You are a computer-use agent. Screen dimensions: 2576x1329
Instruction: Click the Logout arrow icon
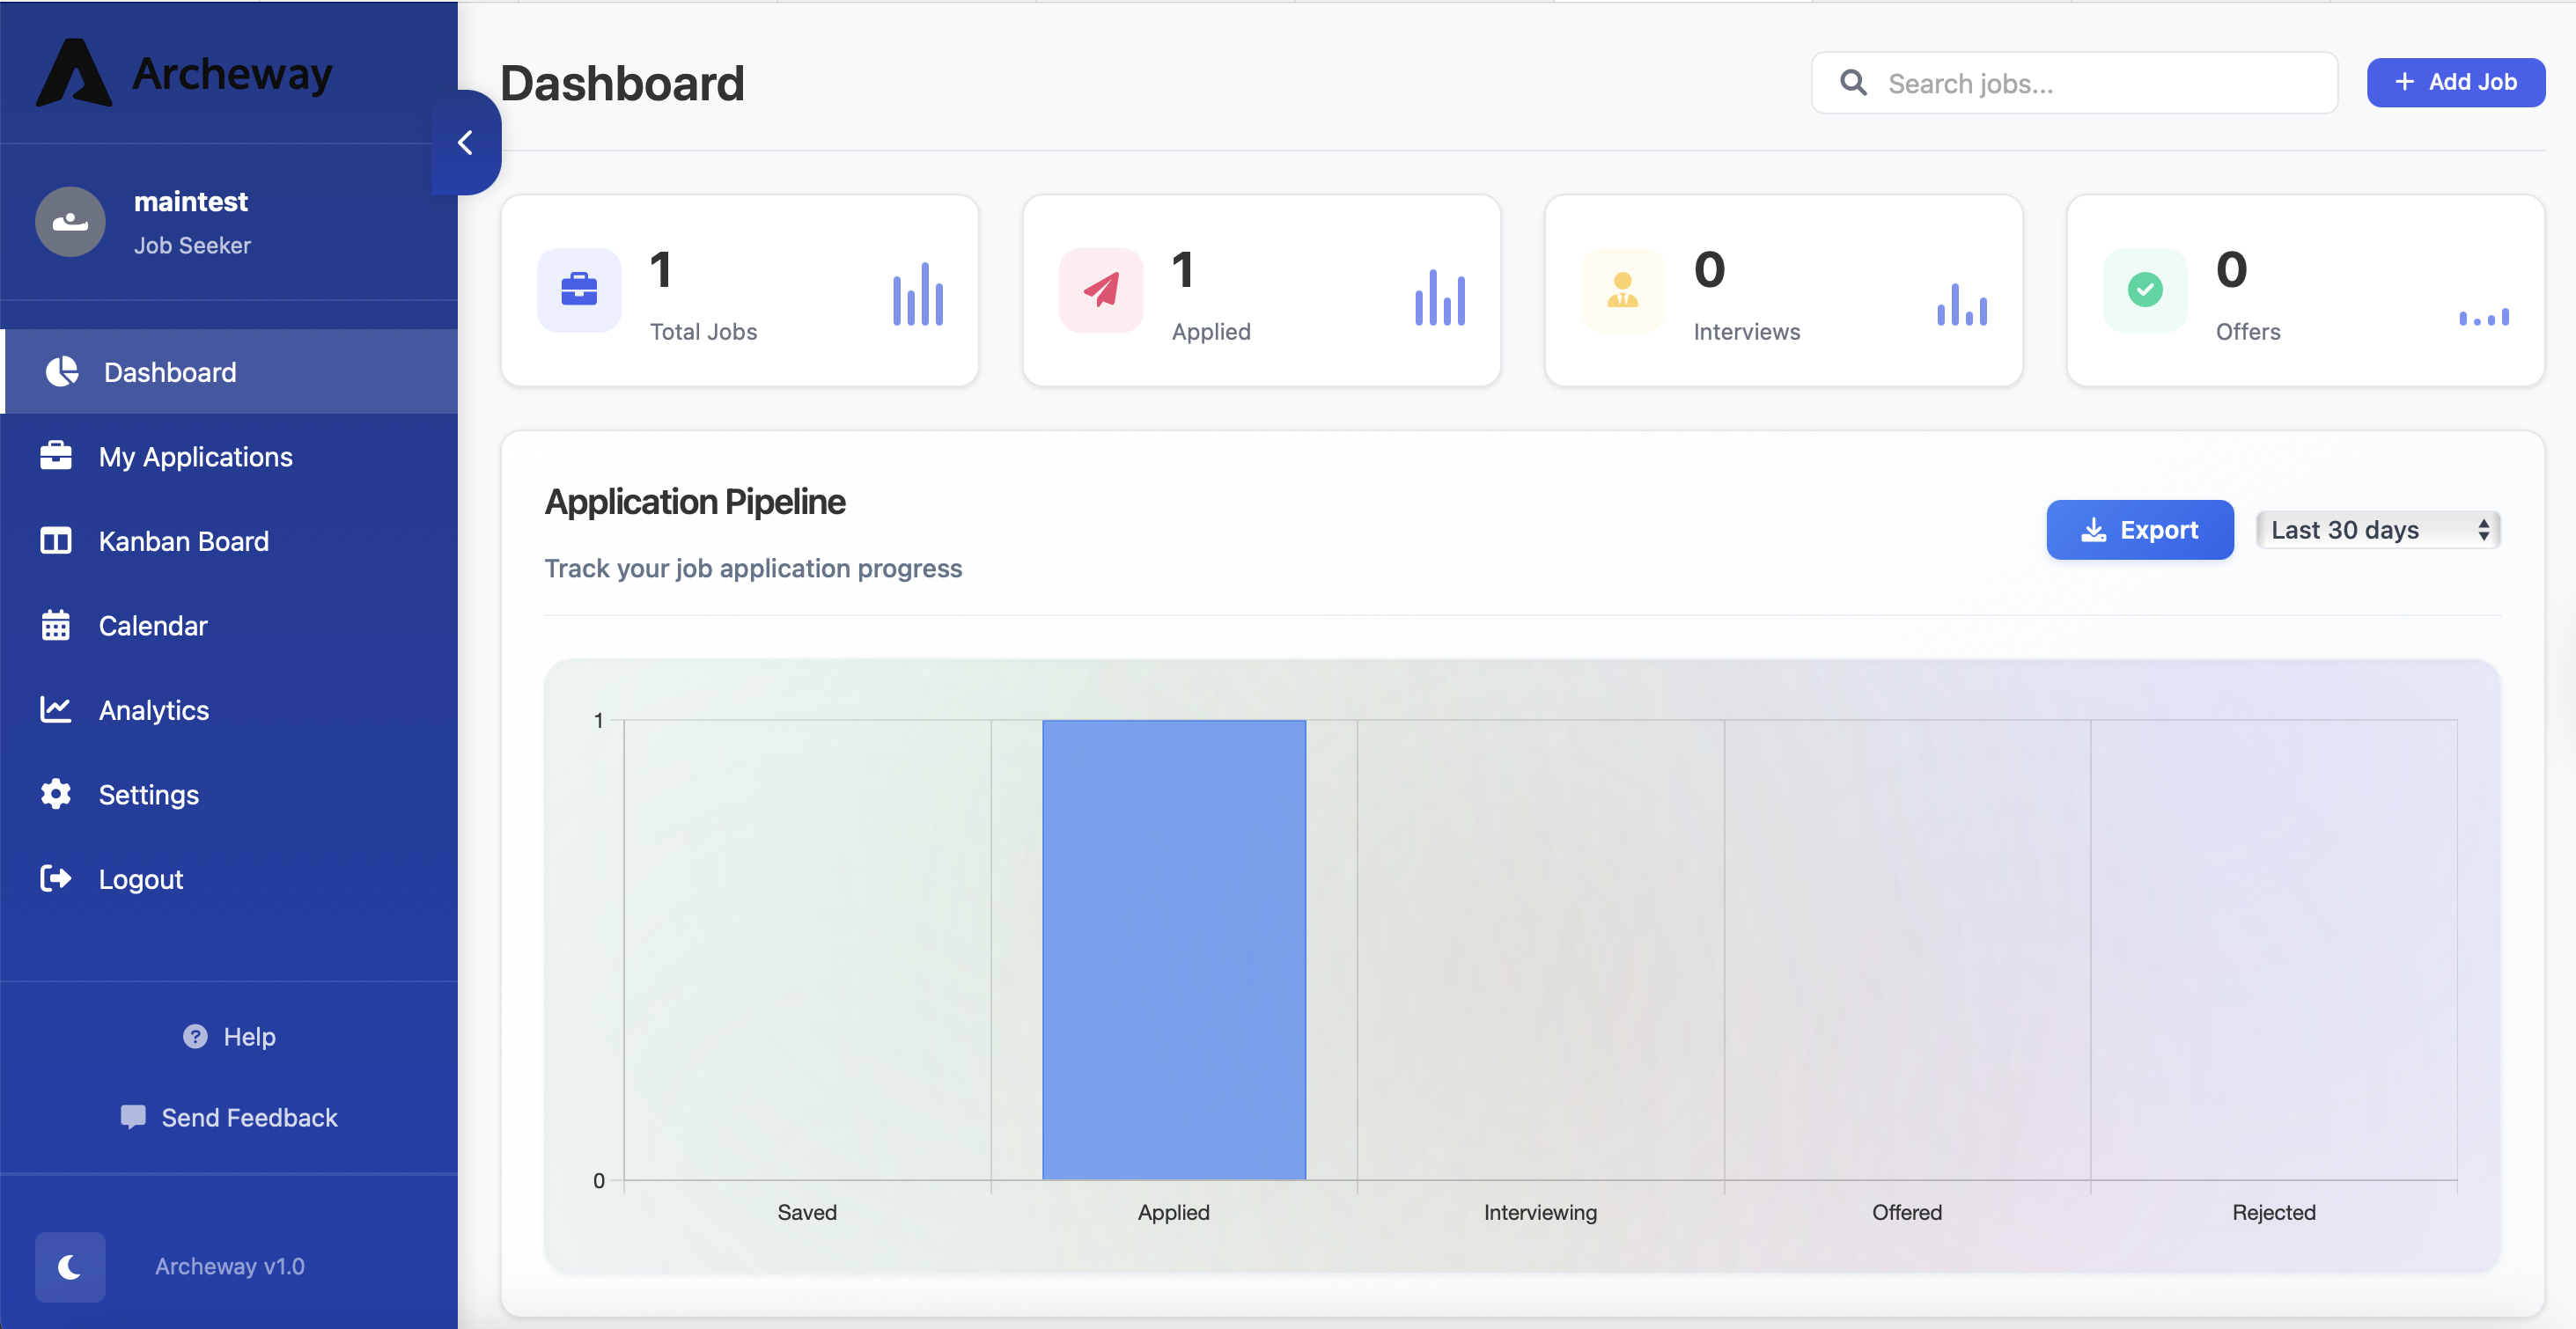point(56,878)
